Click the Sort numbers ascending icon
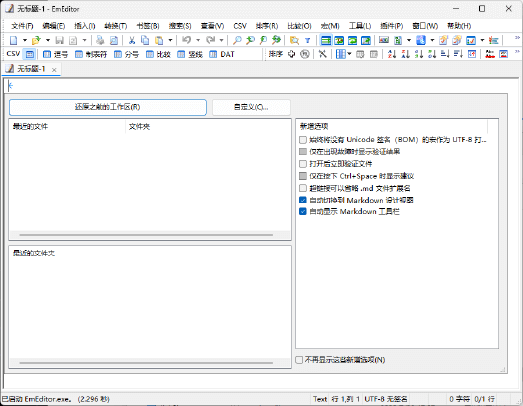 [x=419, y=54]
